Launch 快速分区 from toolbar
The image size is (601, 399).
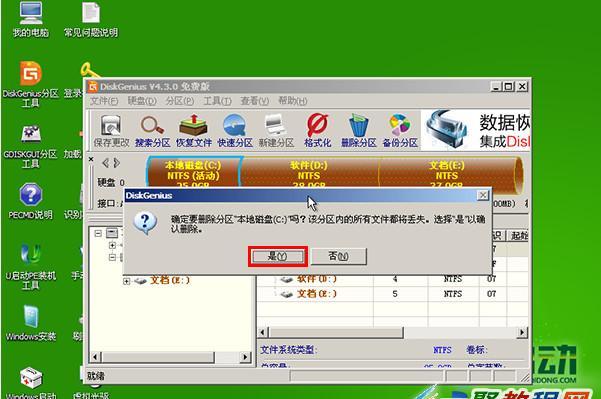(235, 131)
